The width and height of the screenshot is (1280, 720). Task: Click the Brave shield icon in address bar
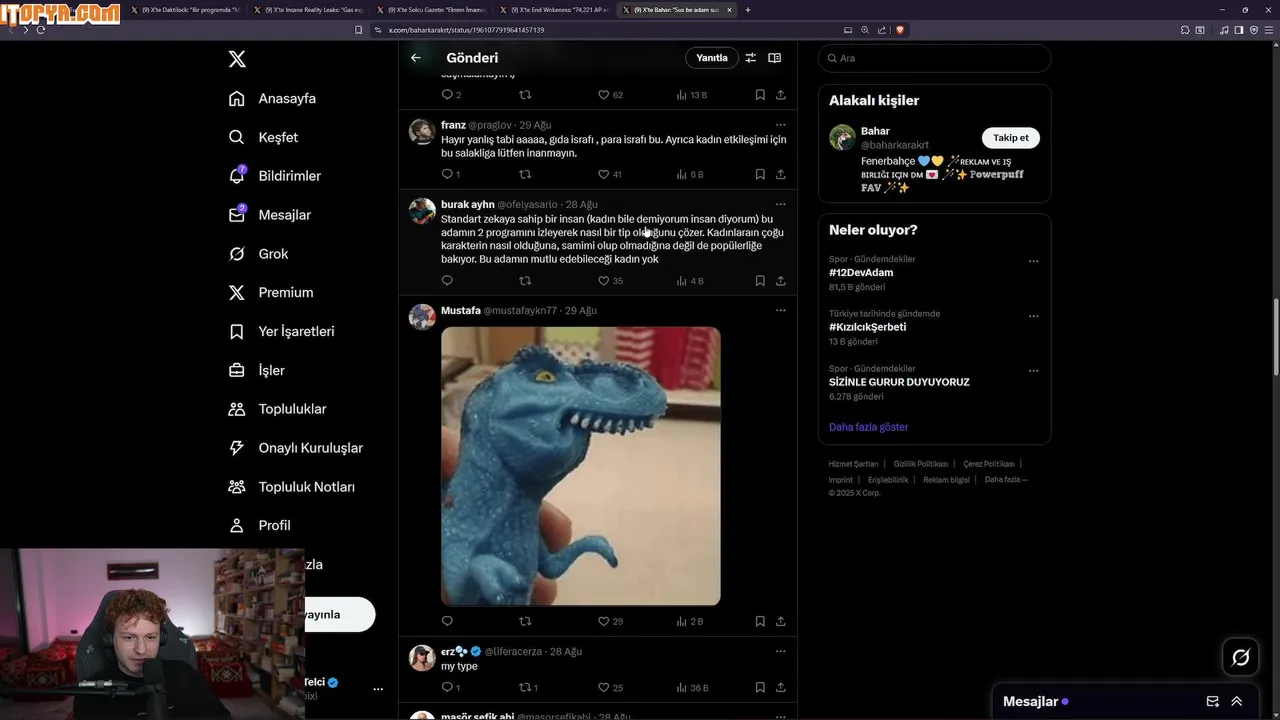click(900, 30)
